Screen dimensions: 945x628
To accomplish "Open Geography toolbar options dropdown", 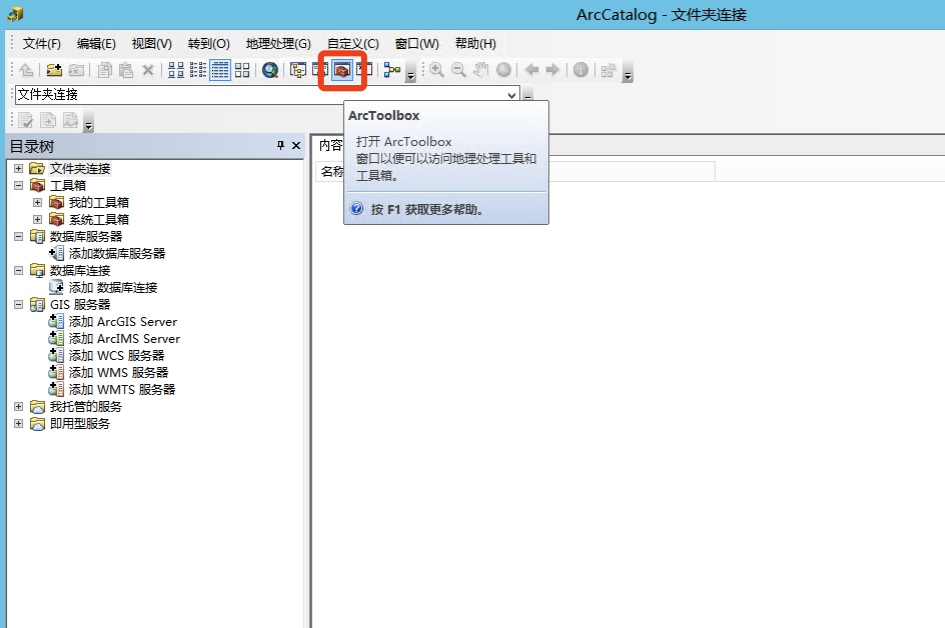I will (x=627, y=71).
